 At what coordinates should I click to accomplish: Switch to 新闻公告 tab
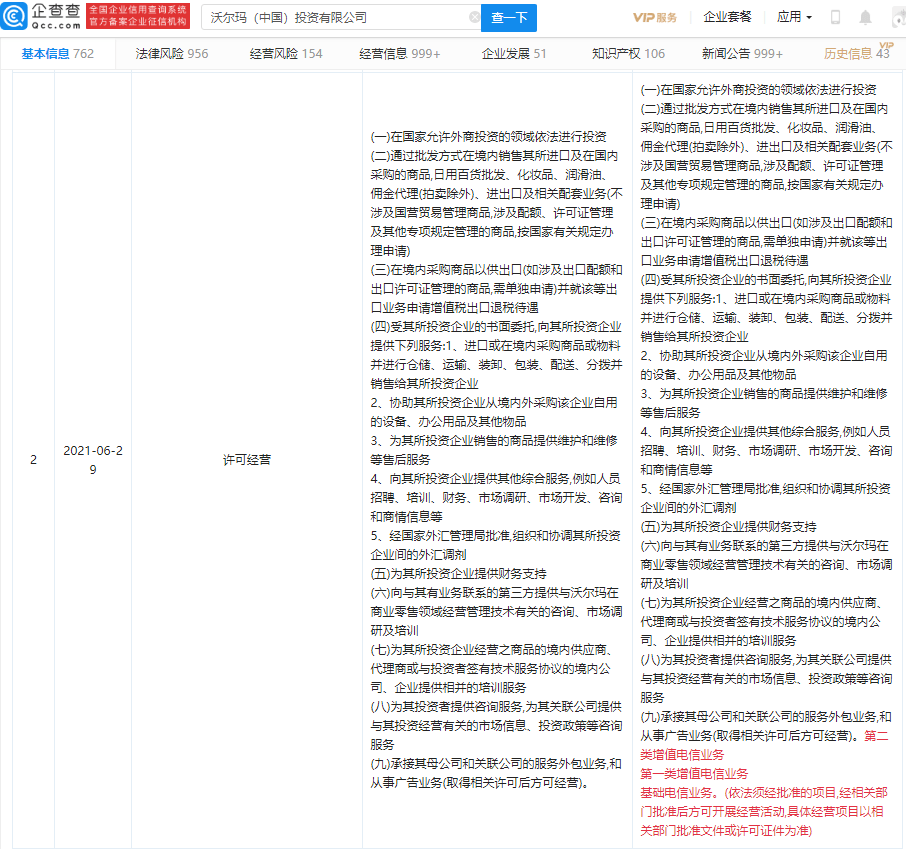click(x=741, y=54)
